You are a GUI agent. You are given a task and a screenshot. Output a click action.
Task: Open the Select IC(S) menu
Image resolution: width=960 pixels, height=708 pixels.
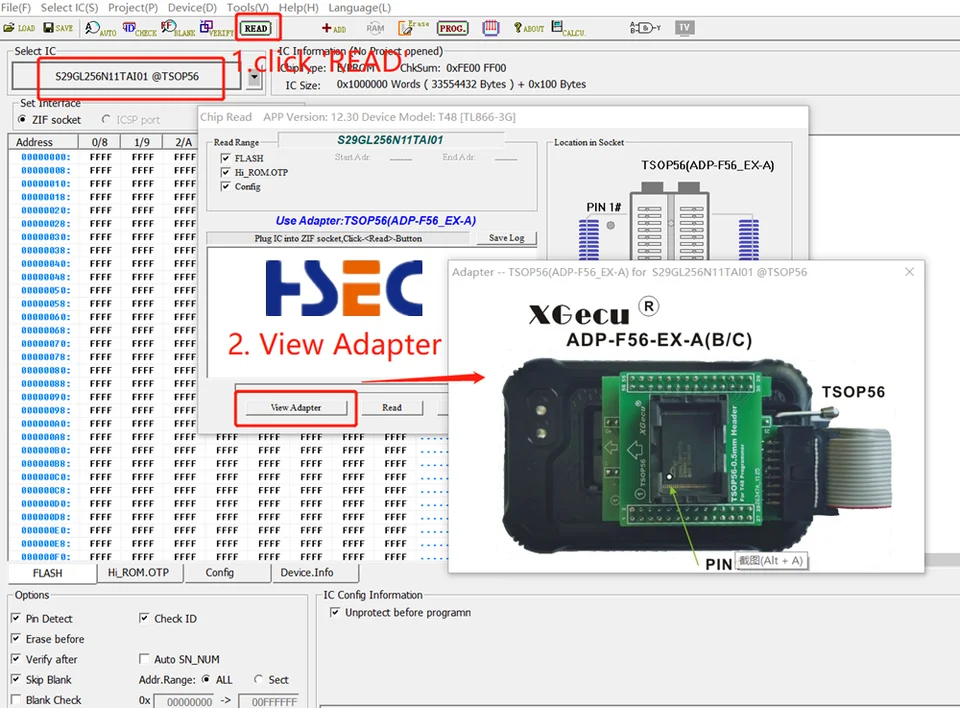(x=69, y=8)
